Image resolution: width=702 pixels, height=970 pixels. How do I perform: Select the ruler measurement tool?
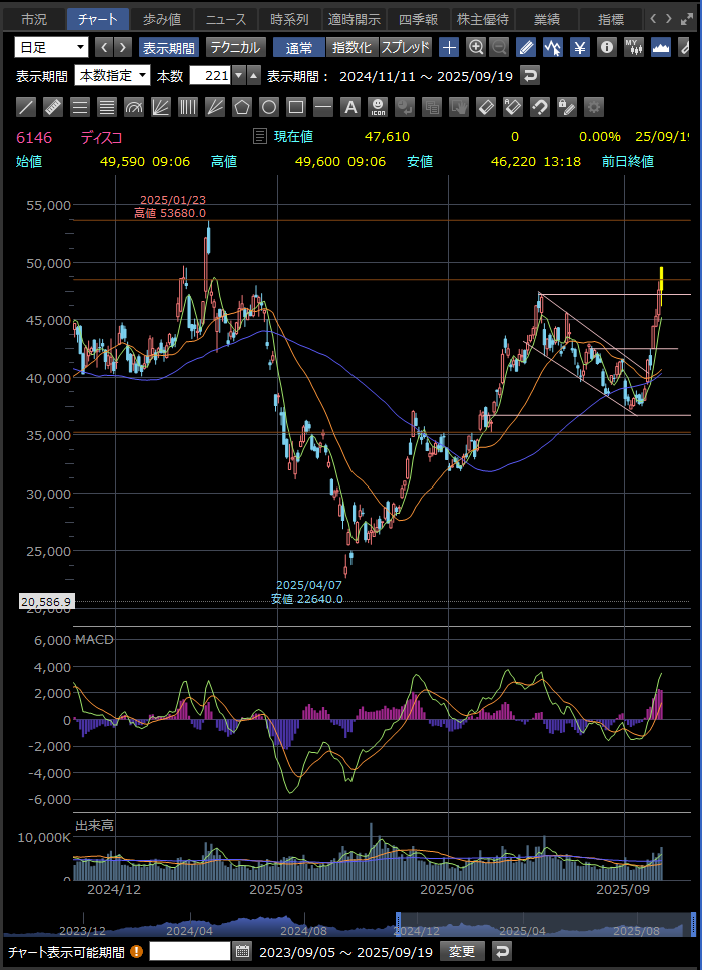54,107
